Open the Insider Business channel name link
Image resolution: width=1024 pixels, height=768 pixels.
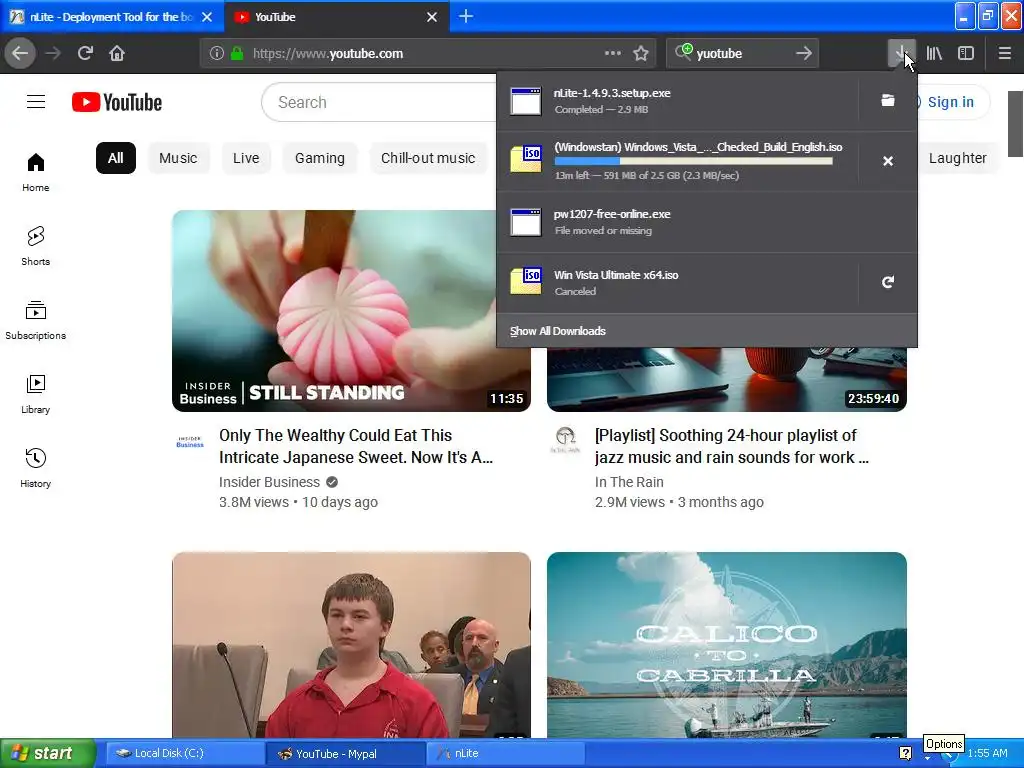pyautogui.click(x=269, y=482)
